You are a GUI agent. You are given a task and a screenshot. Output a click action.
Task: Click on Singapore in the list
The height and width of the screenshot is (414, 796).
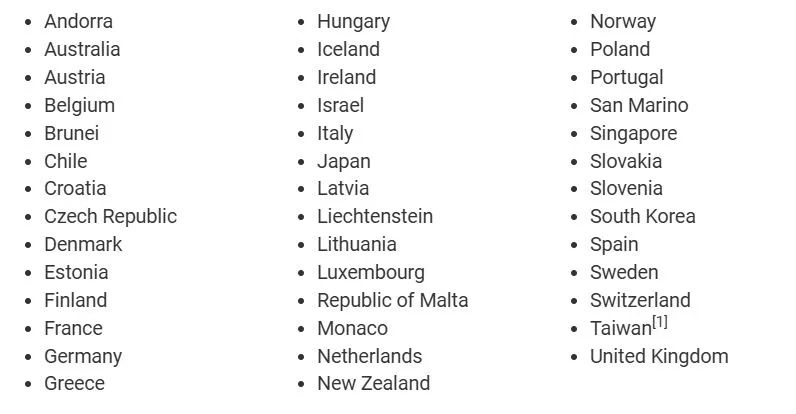(633, 133)
